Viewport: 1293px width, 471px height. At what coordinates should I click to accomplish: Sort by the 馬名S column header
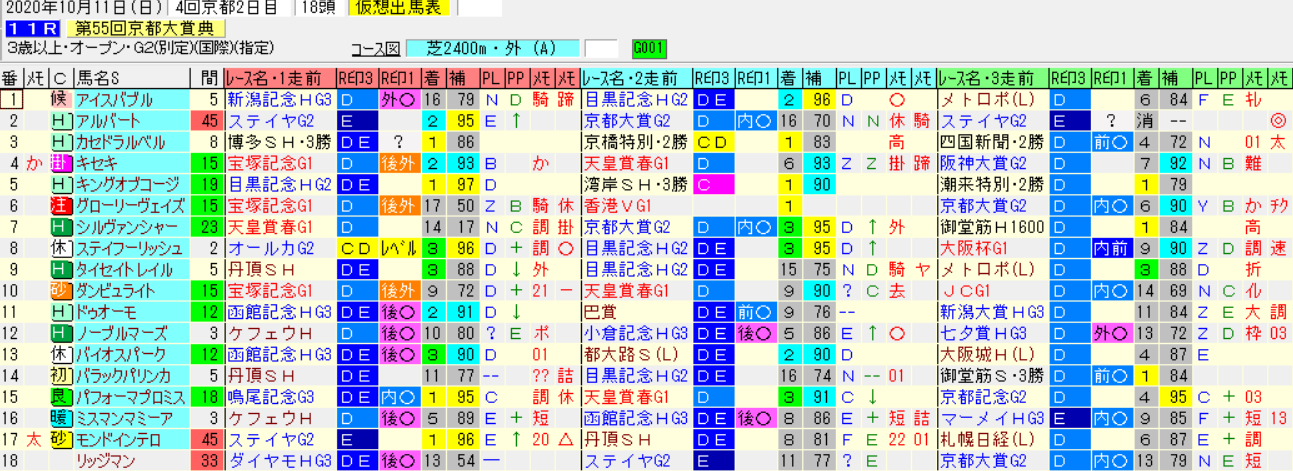130,78
